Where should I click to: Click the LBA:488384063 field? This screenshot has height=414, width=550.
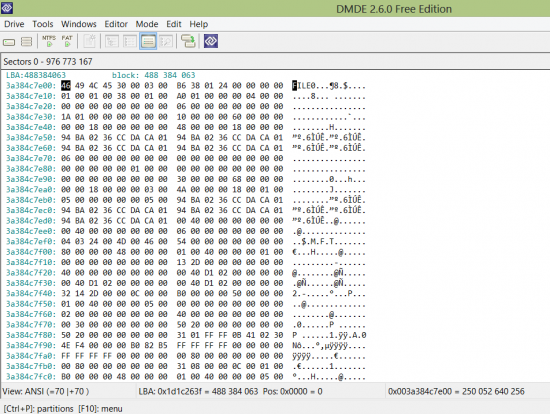pyautogui.click(x=36, y=75)
